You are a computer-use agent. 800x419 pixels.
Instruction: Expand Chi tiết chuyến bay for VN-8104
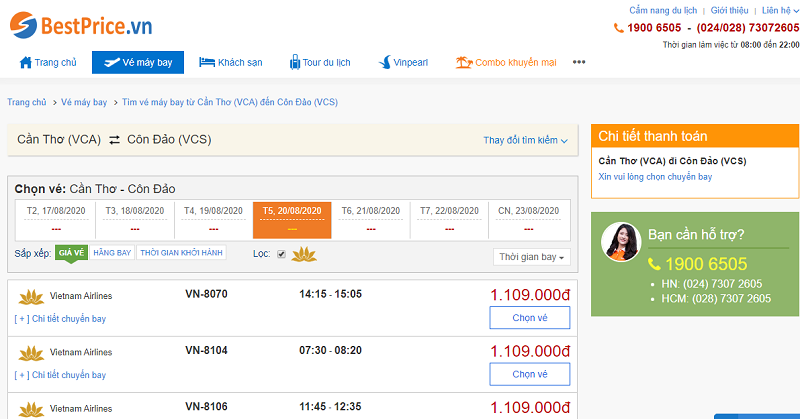(x=60, y=375)
